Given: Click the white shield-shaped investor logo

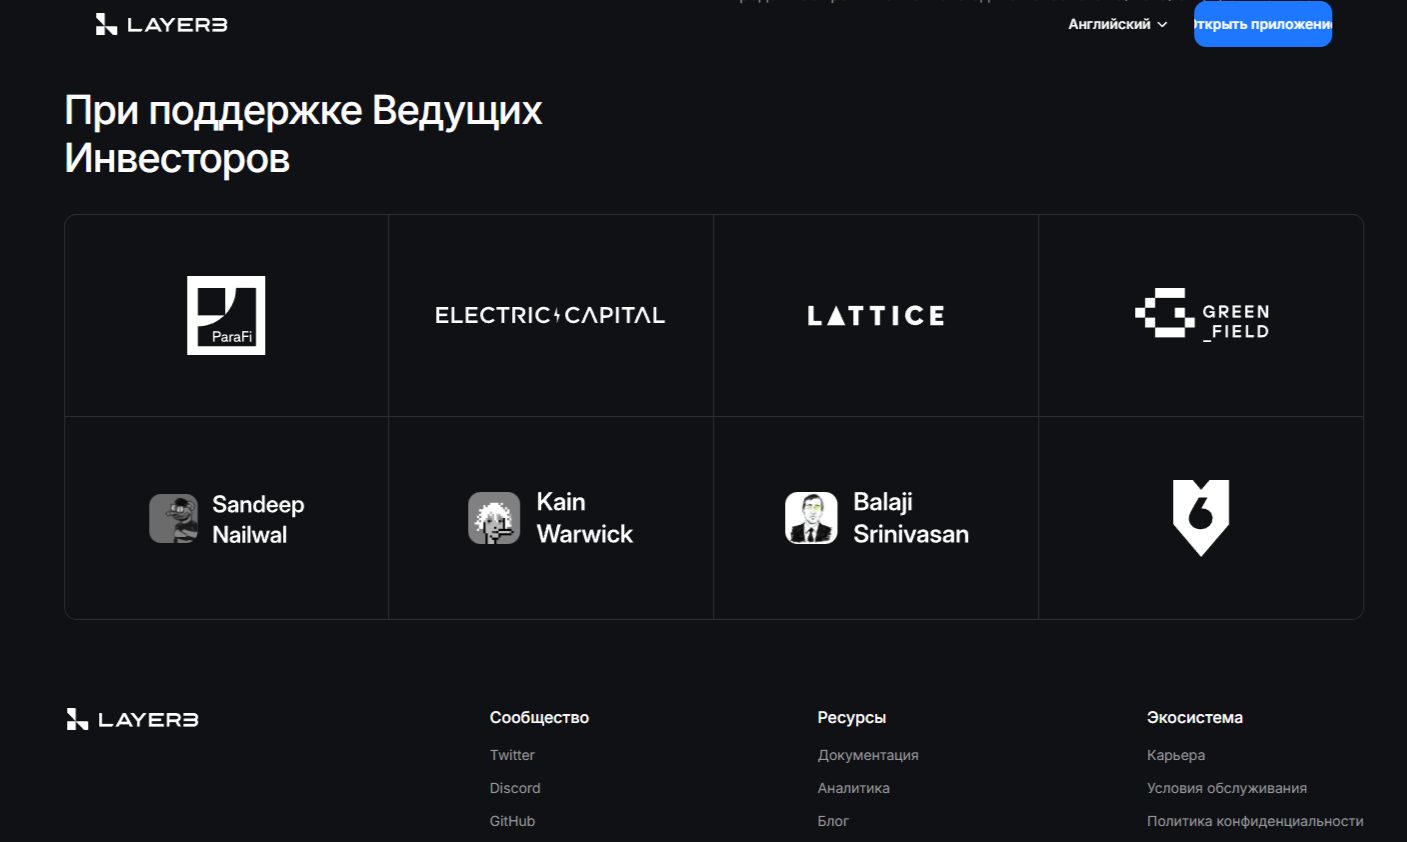Looking at the screenshot, I should click(x=1201, y=518).
